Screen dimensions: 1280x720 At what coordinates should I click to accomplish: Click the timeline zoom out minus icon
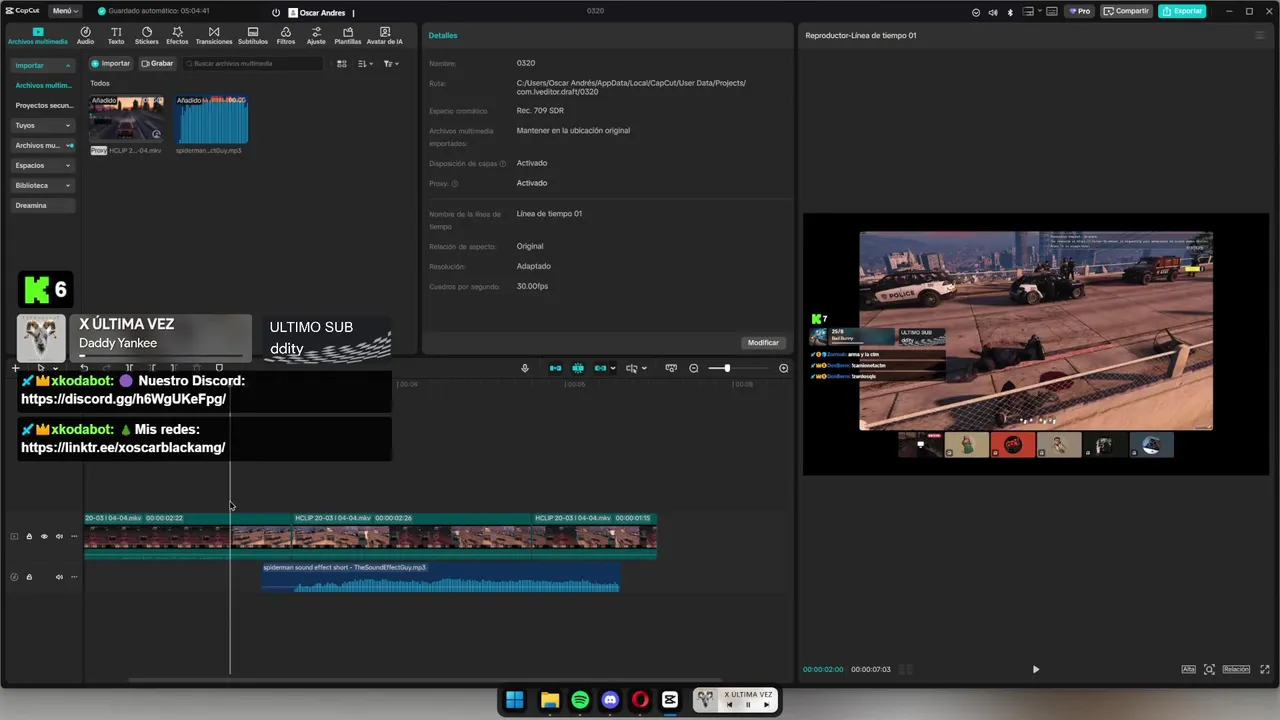(x=694, y=368)
